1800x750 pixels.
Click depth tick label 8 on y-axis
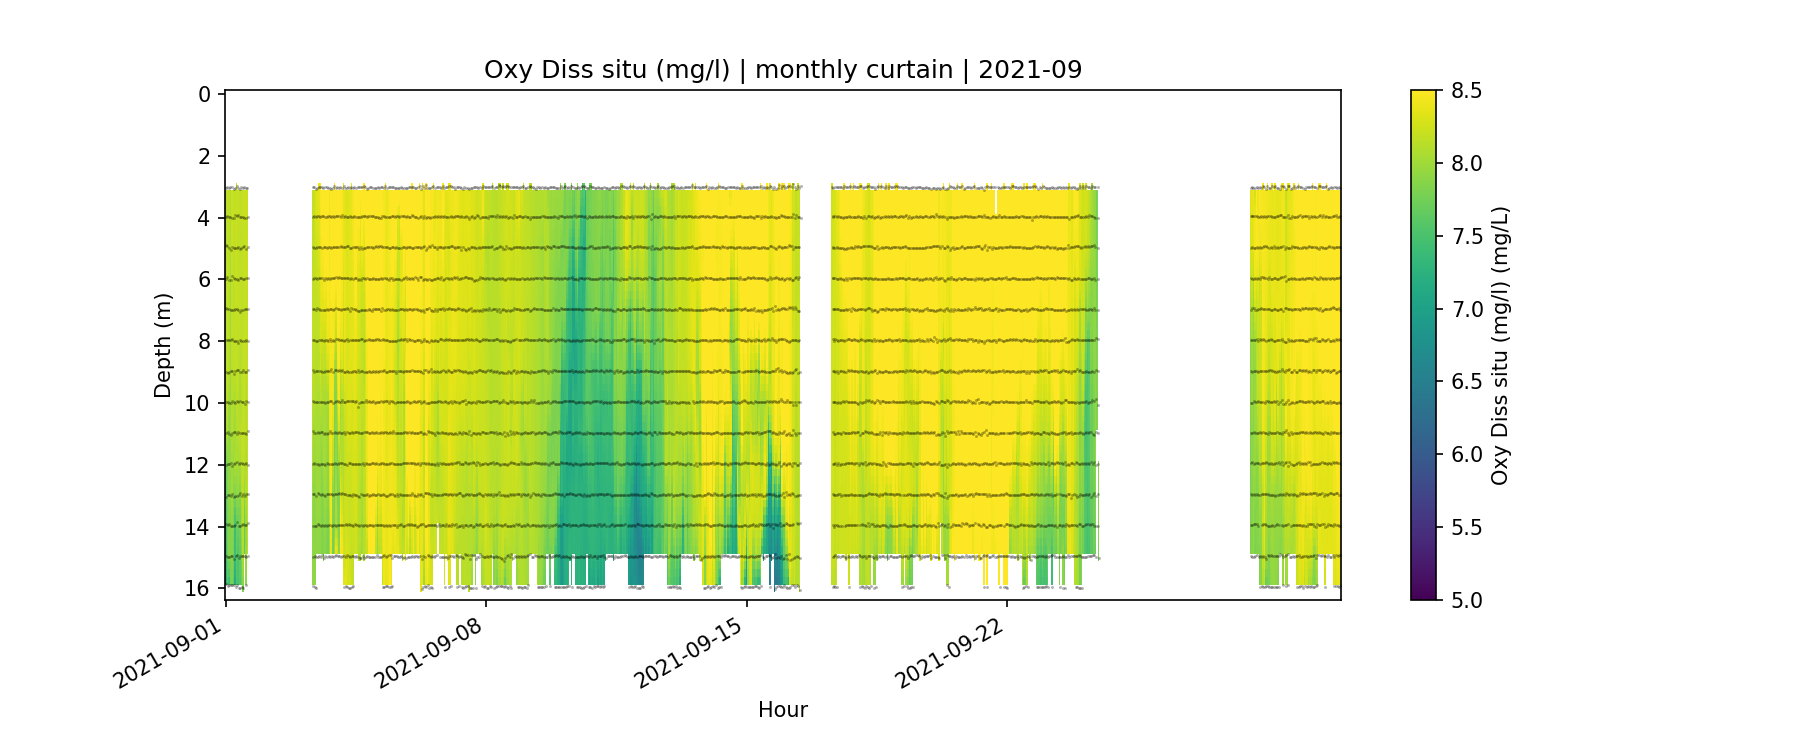coord(205,341)
